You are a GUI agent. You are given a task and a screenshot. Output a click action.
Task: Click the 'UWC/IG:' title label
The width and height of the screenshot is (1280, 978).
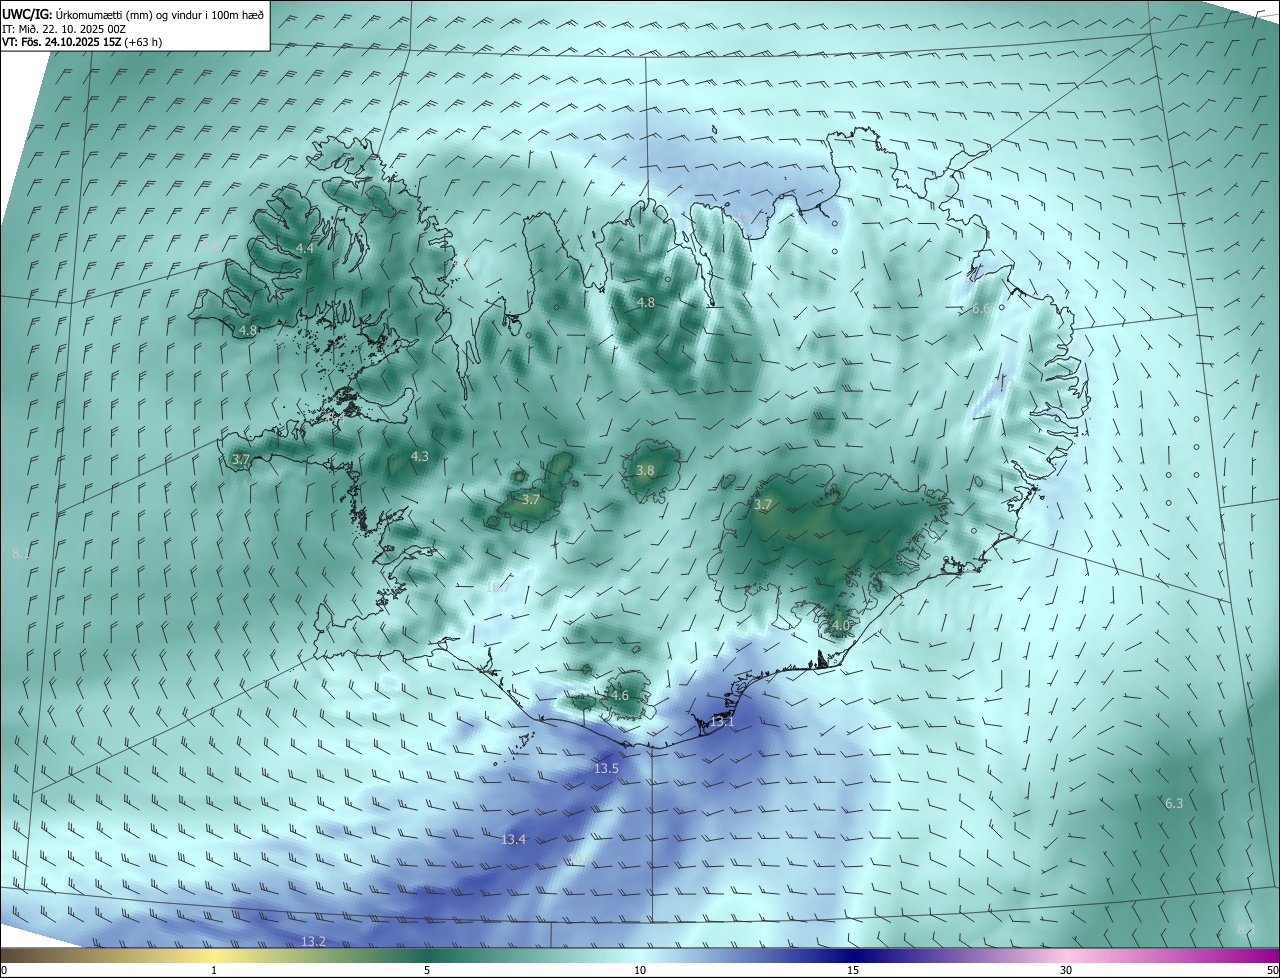coord(26,14)
